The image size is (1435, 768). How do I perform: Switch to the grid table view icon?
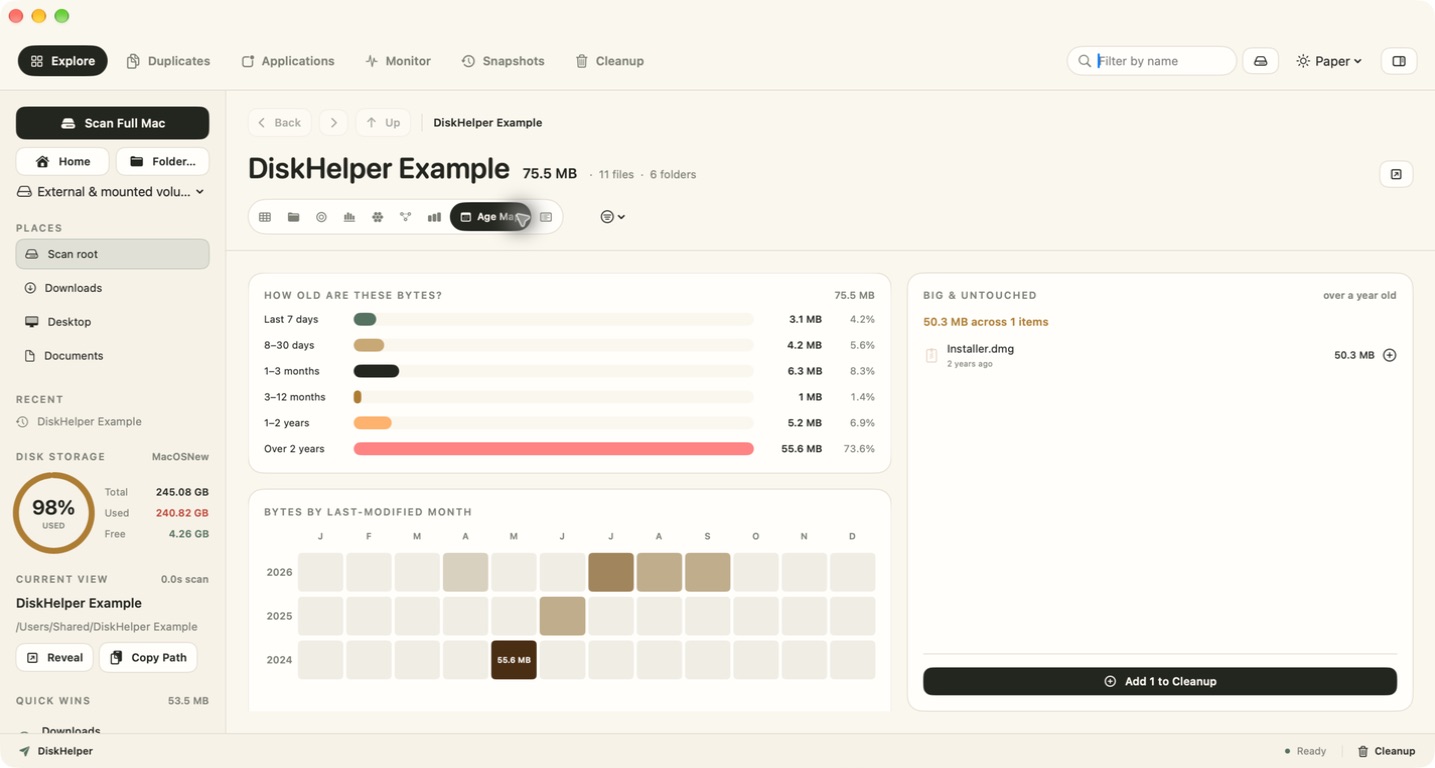pyautogui.click(x=265, y=217)
